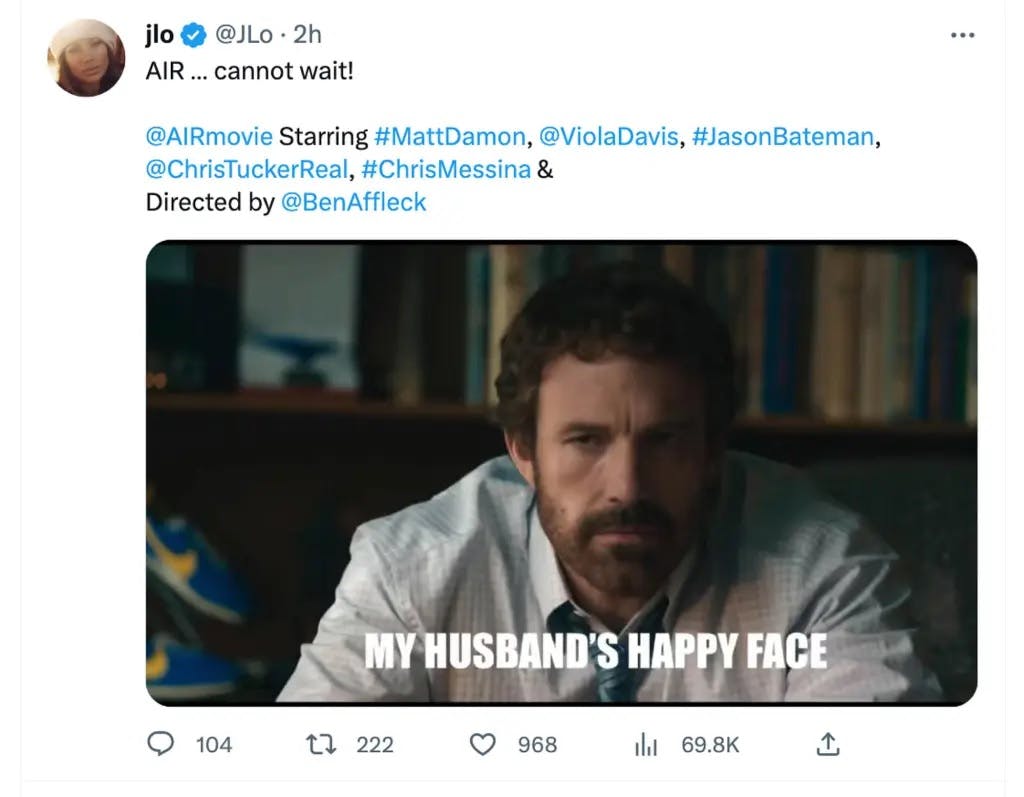Click the @JLo handle
Screen dimensions: 1024x797
[x=243, y=35]
